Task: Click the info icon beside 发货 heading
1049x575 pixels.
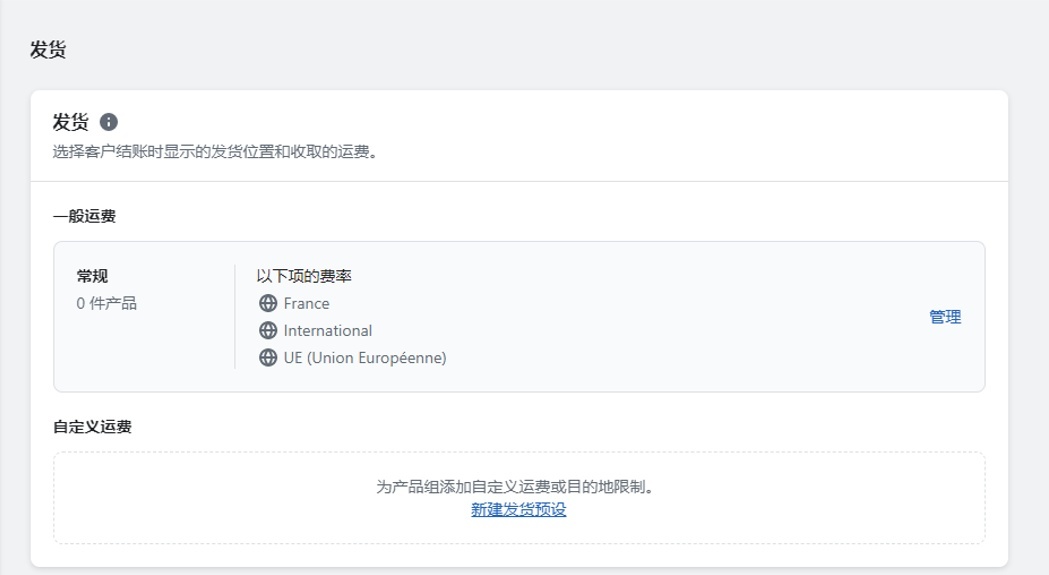Action: (x=109, y=122)
